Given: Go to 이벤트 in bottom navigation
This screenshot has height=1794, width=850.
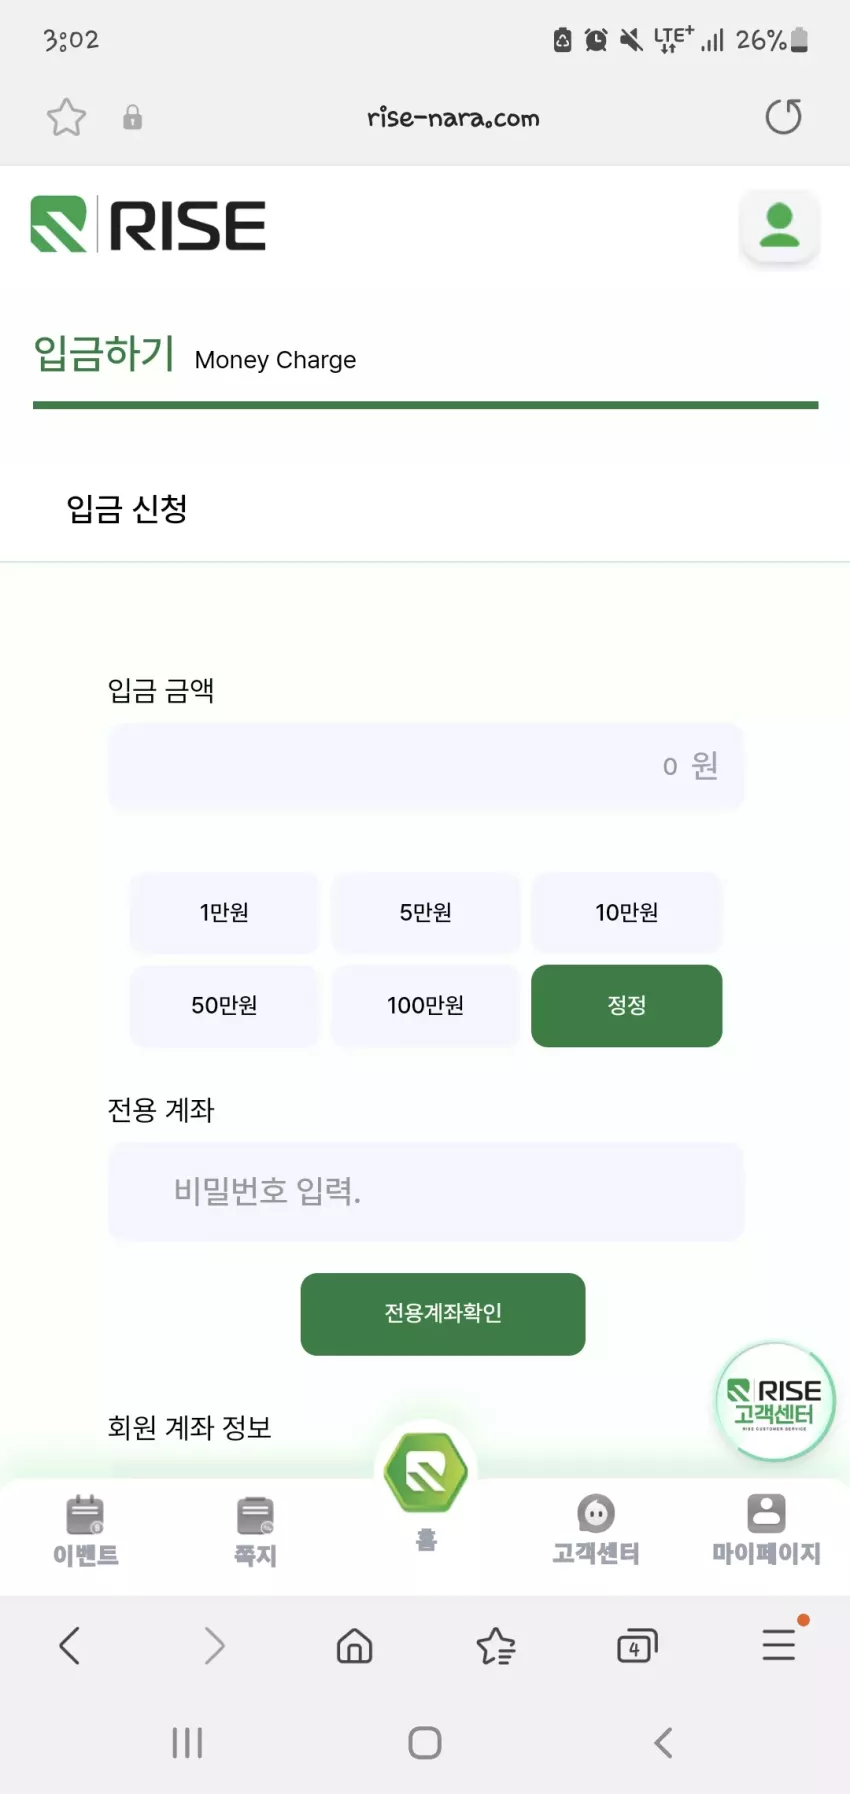Looking at the screenshot, I should 86,1530.
